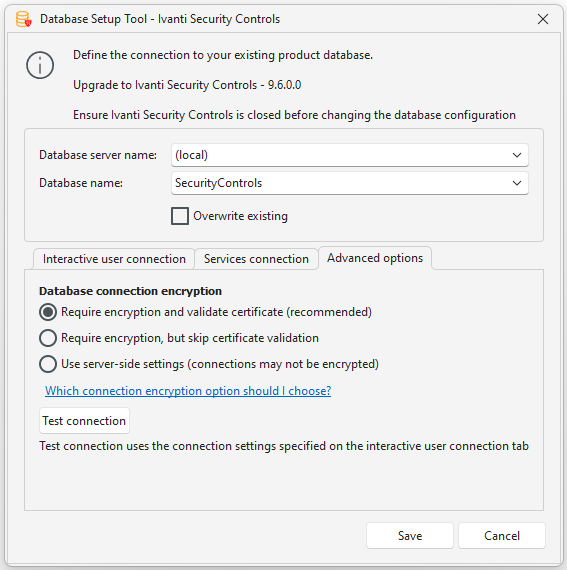Enable the Overwrite existing checkbox
This screenshot has height=570, width=567.
pyautogui.click(x=180, y=216)
